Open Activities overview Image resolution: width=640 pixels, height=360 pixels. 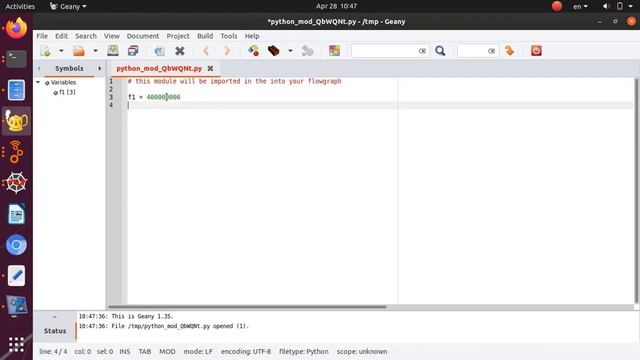point(20,7)
